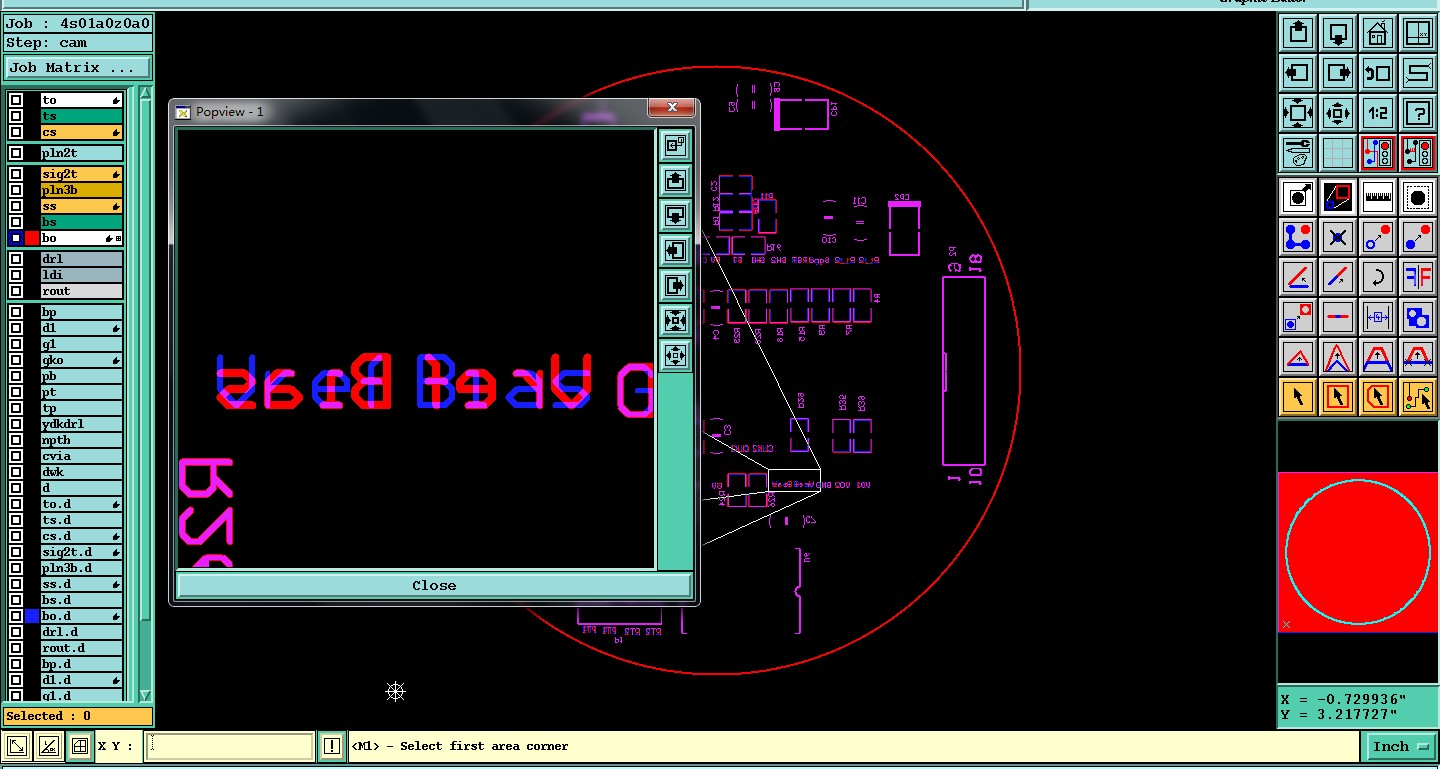This screenshot has height=769, width=1440.
Task: Pan the view down with arrow icon
Action: coord(1338,33)
